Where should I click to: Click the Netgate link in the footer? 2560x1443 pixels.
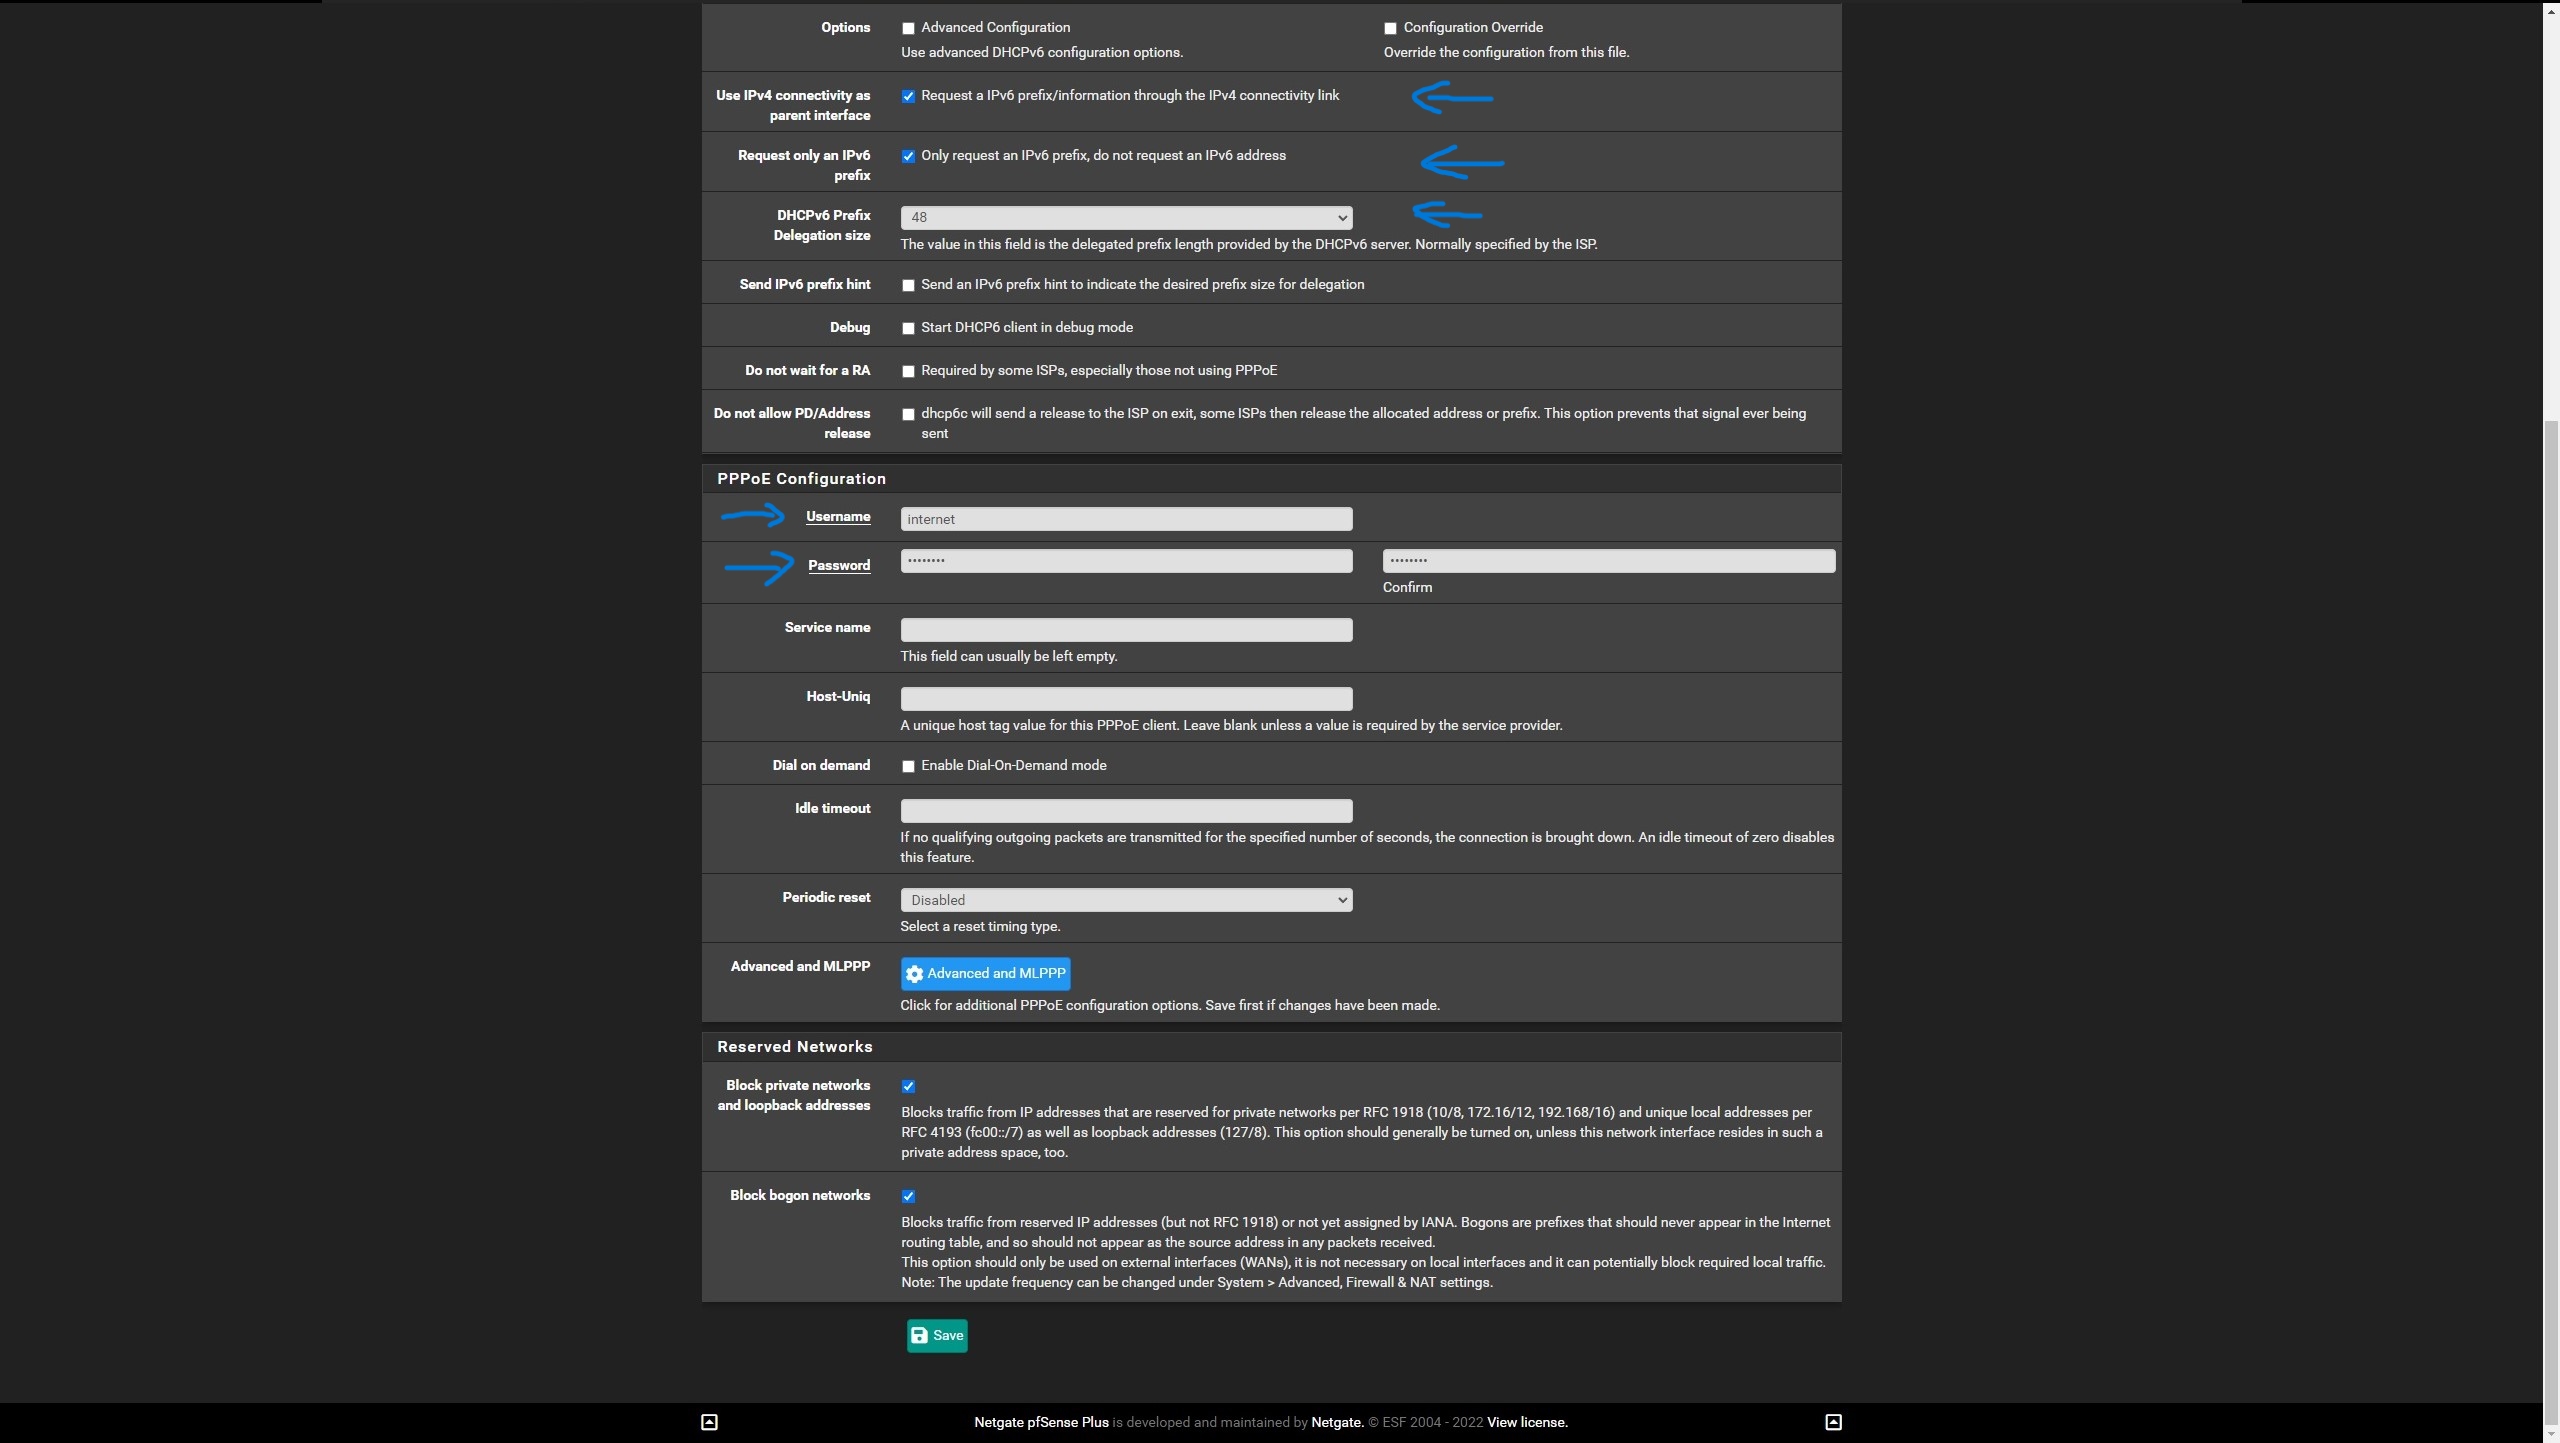(x=1336, y=1422)
